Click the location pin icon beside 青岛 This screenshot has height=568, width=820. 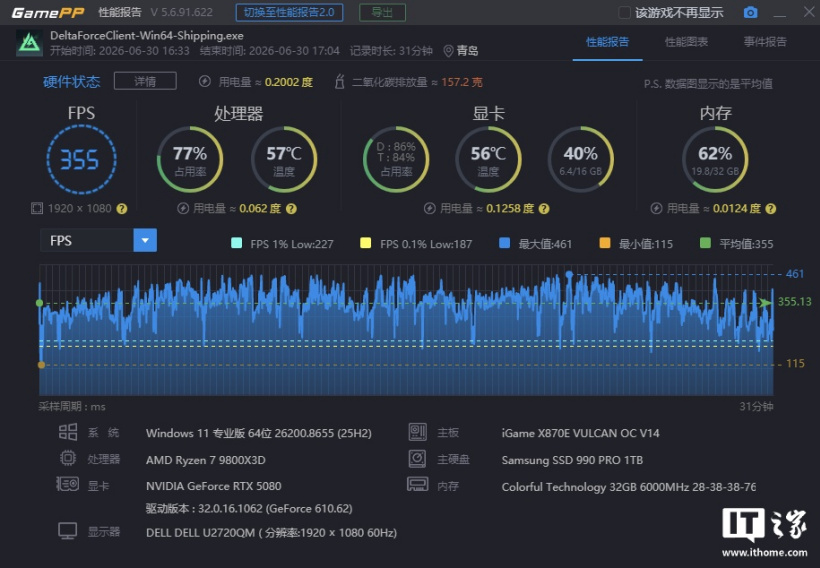point(448,51)
